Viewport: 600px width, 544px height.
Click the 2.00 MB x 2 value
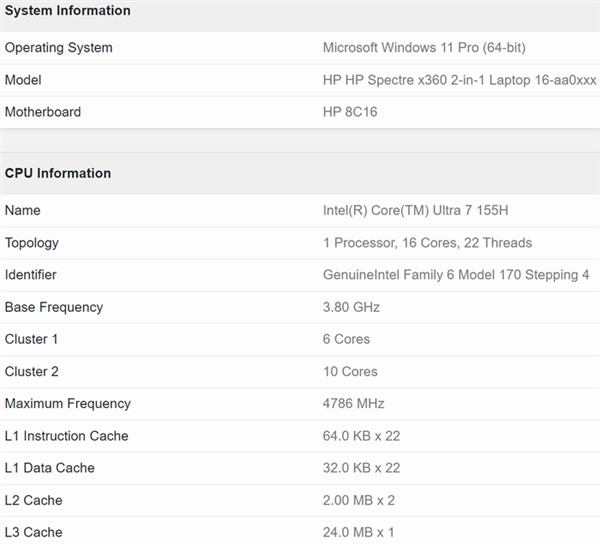(x=362, y=500)
